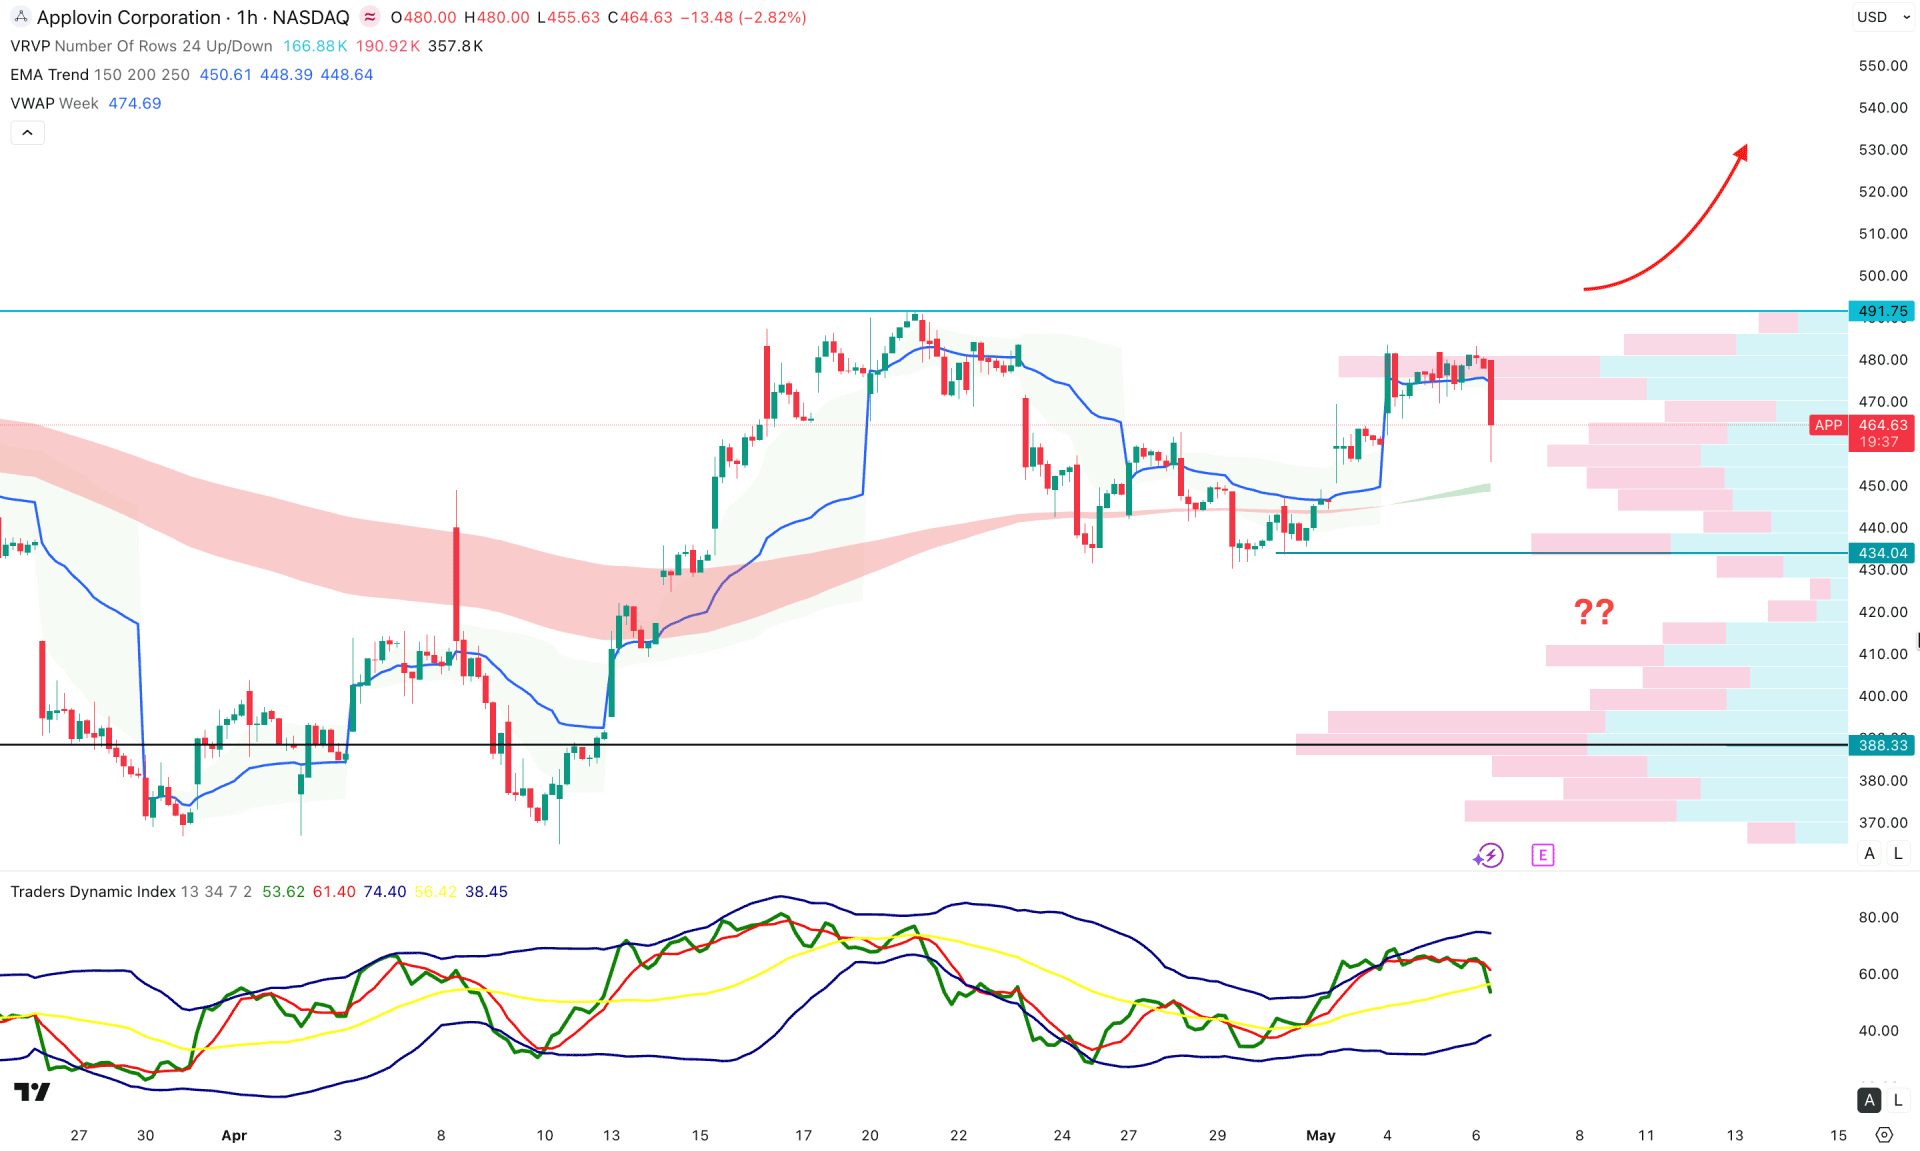
Task: Open the time axis settings gear
Action: [x=1884, y=1135]
